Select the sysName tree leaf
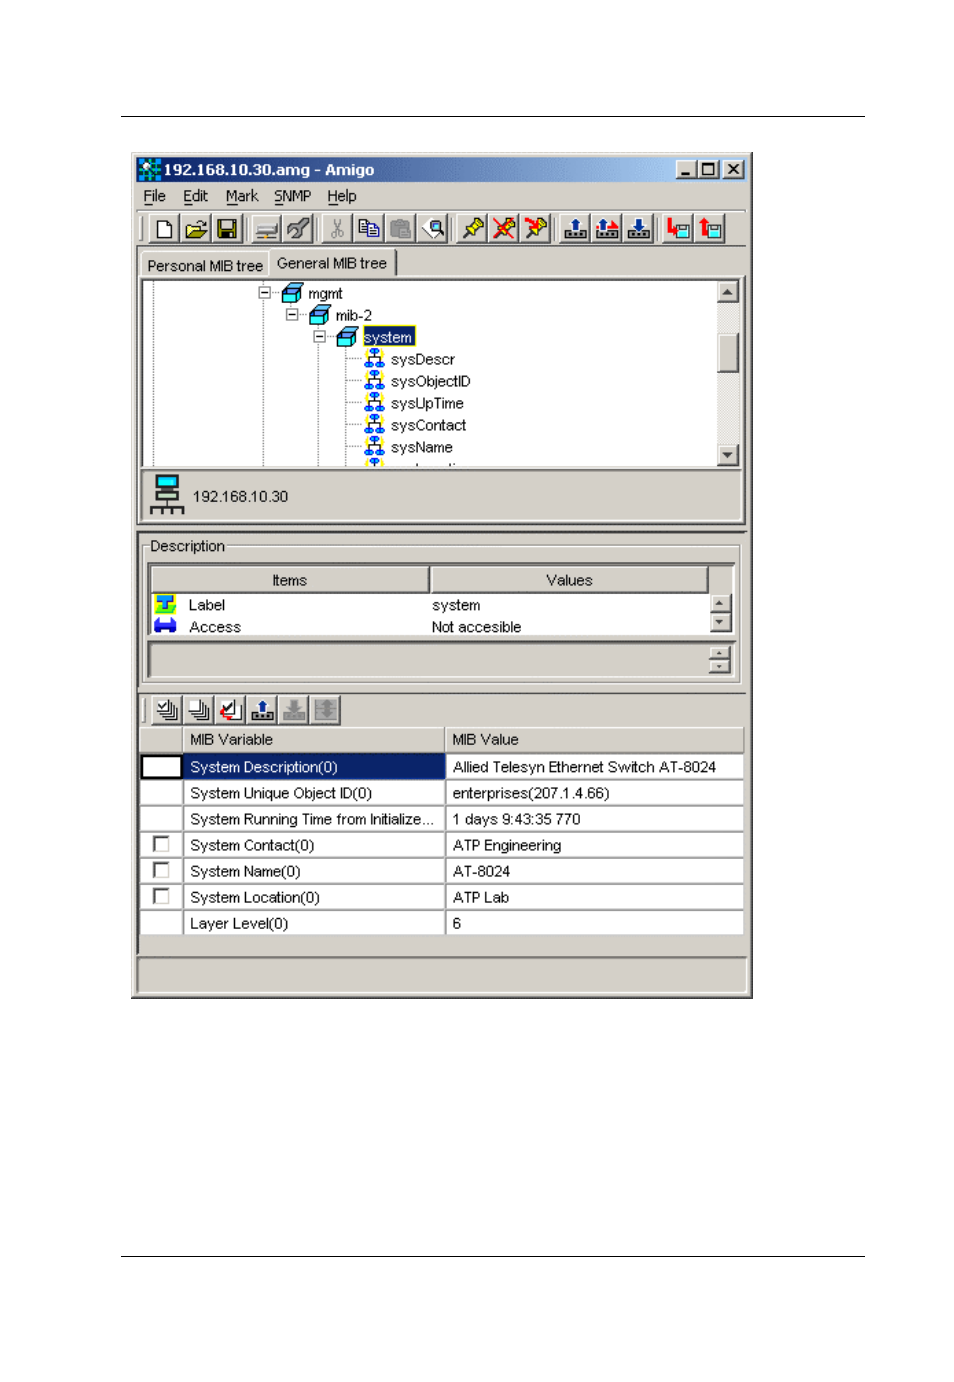This screenshot has width=954, height=1382. coord(421,447)
